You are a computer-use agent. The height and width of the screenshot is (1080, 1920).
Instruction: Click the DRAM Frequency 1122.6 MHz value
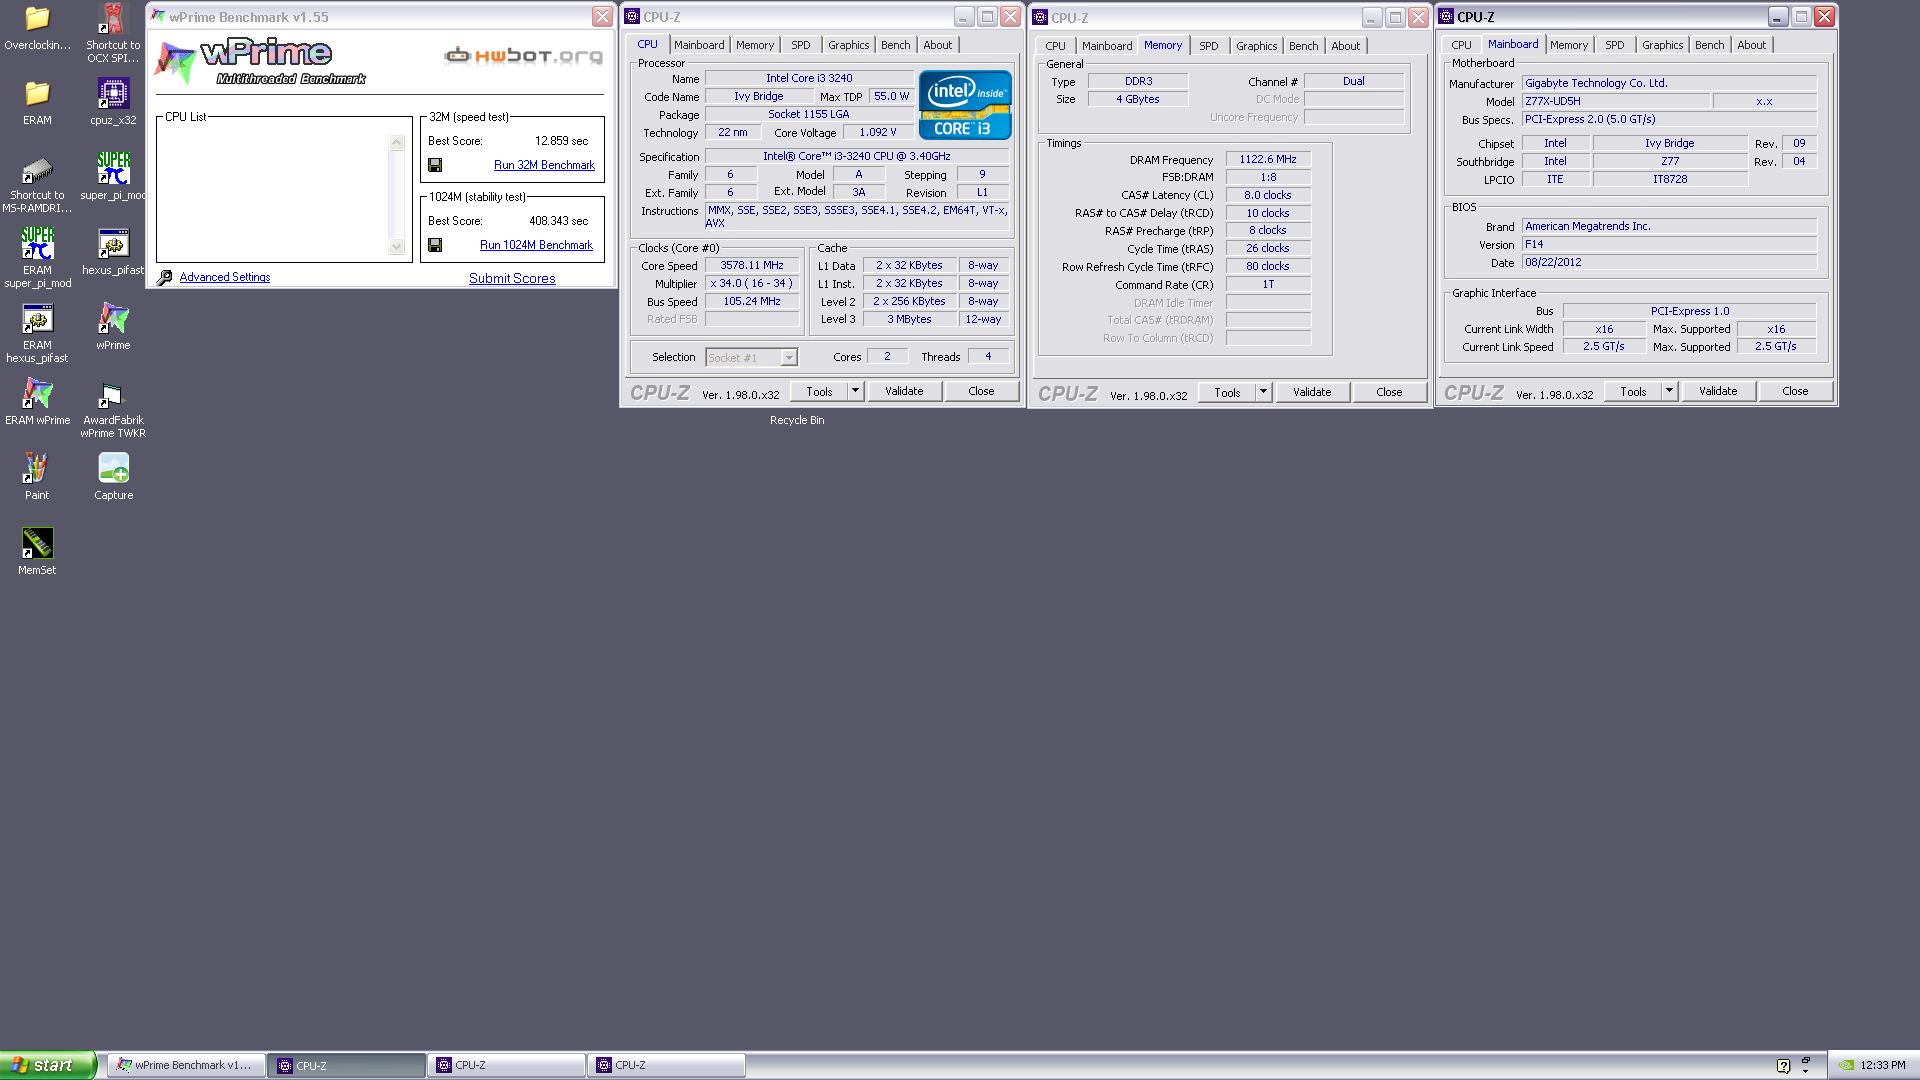[1268, 159]
